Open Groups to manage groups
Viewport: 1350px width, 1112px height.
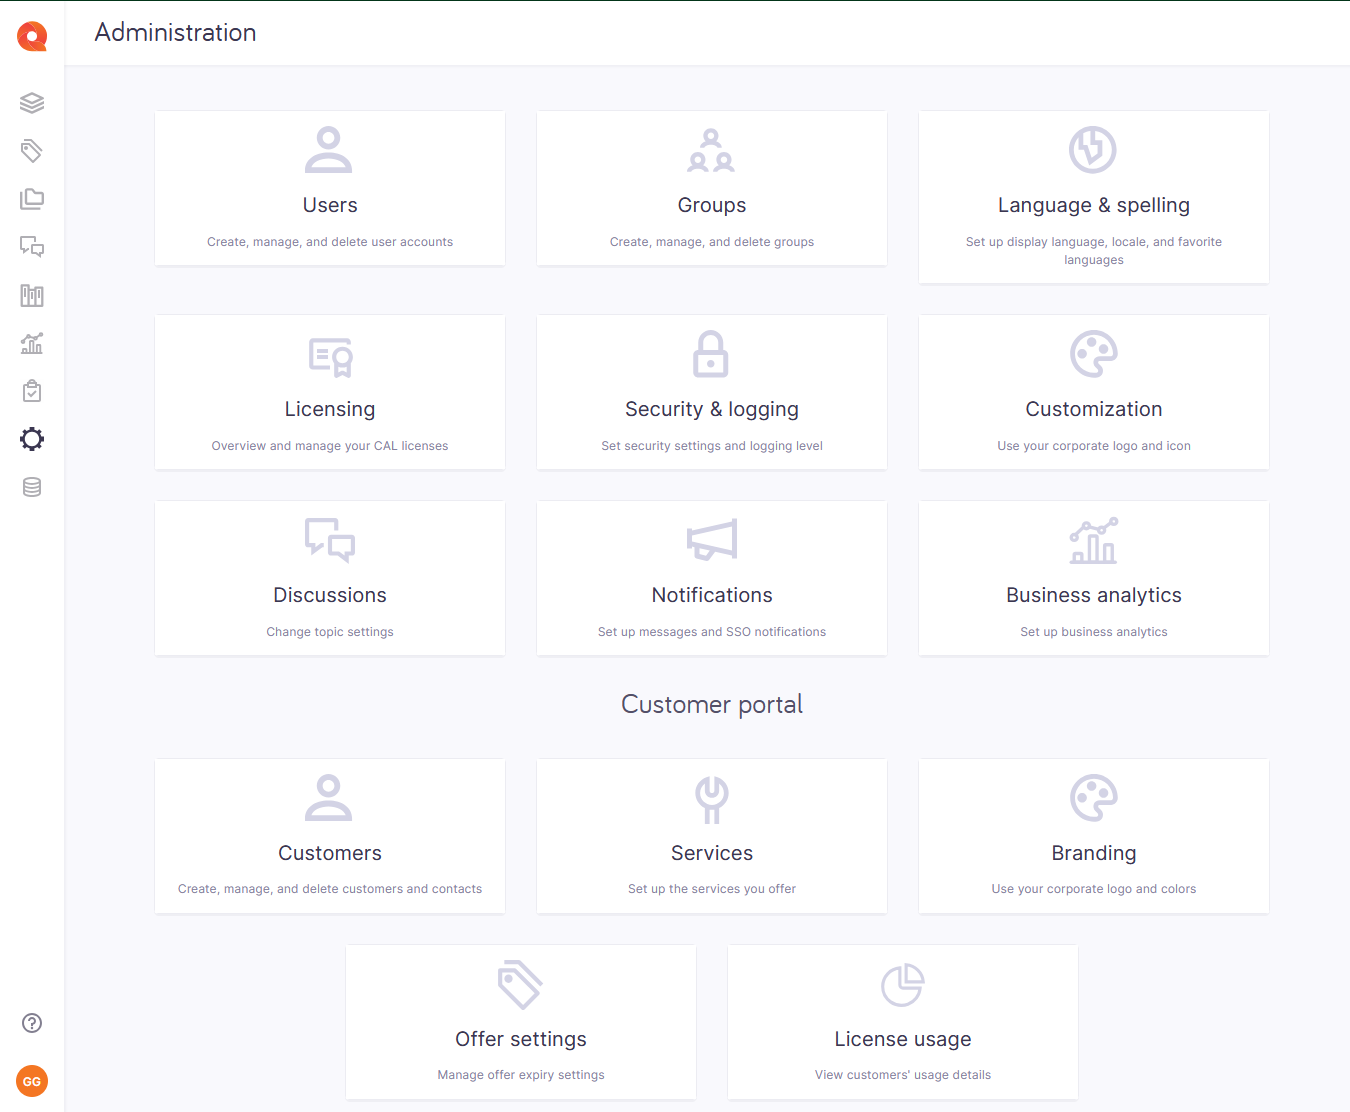pos(711,188)
